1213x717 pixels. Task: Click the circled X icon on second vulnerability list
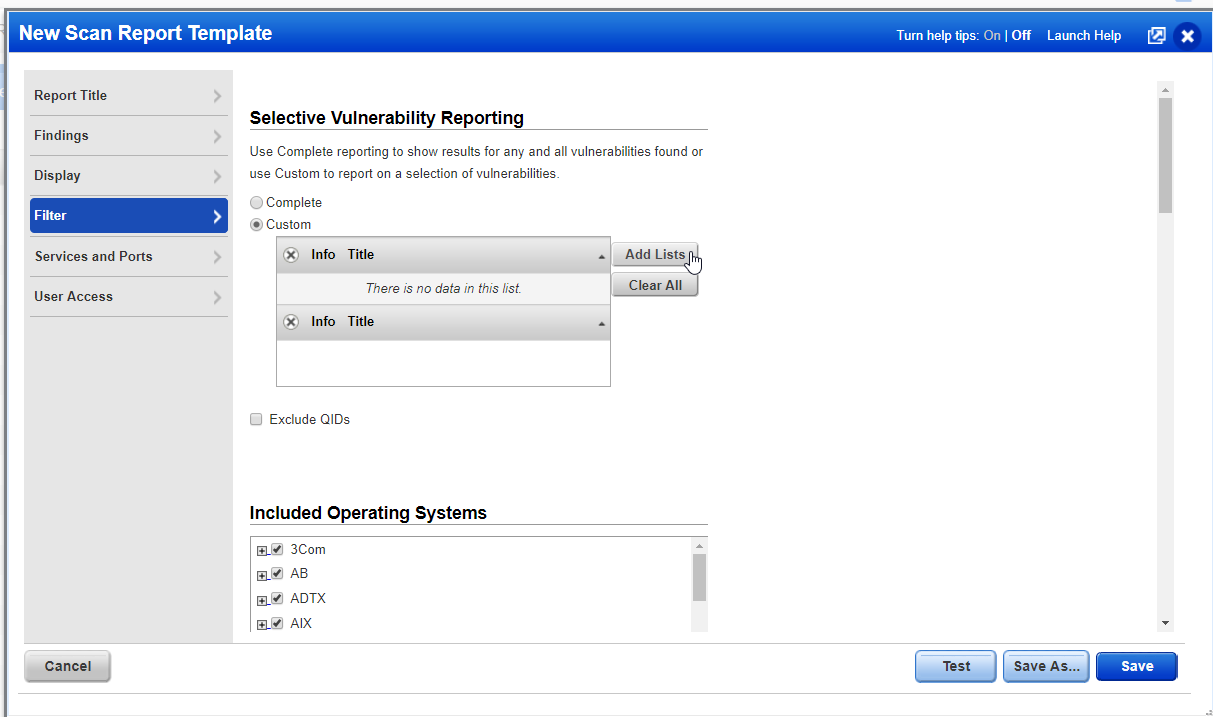pos(291,321)
